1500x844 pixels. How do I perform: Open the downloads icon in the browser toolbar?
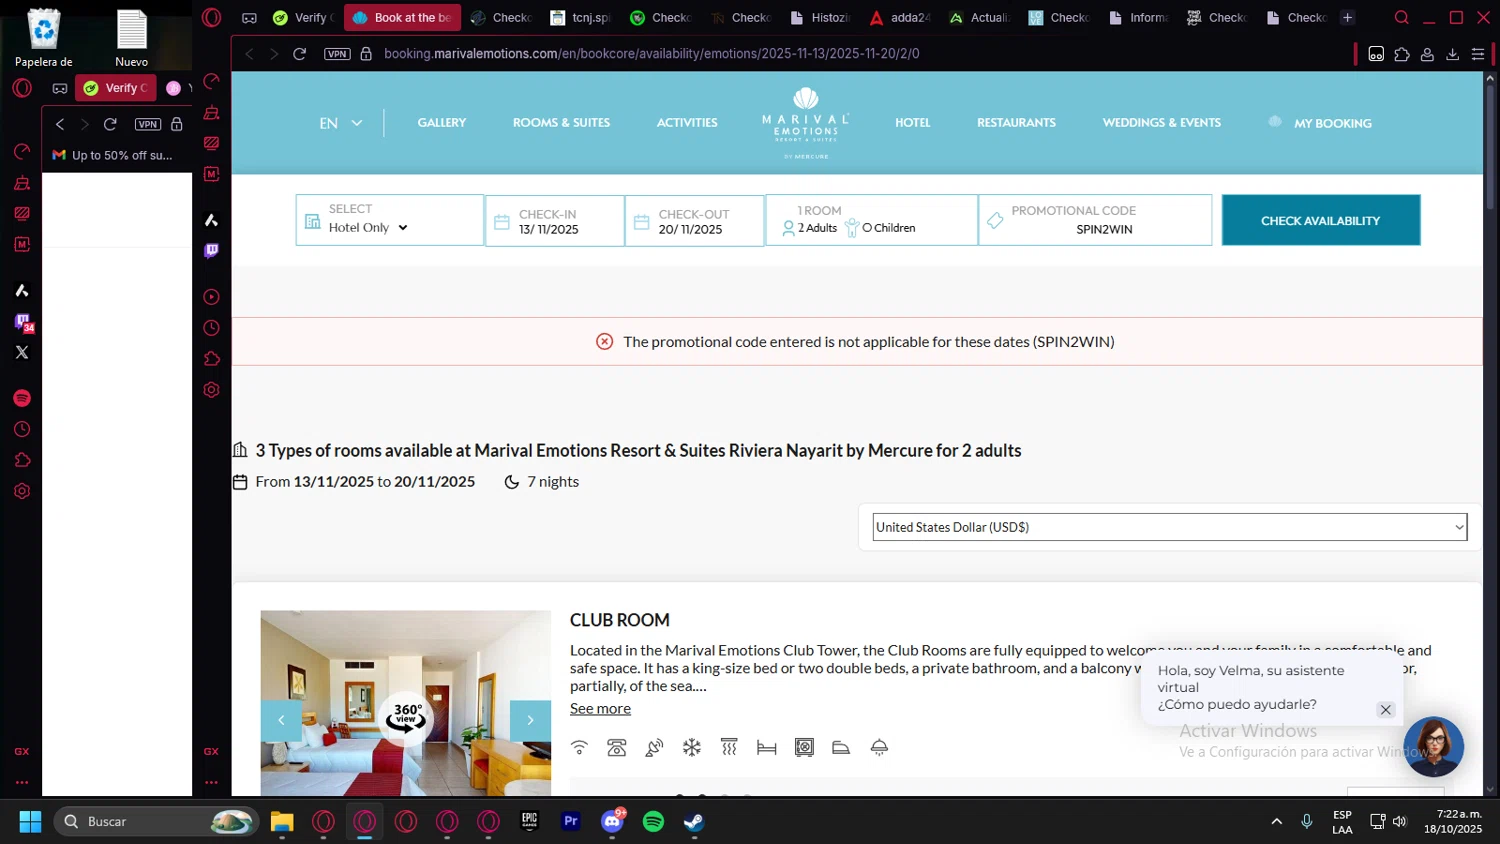point(1453,54)
